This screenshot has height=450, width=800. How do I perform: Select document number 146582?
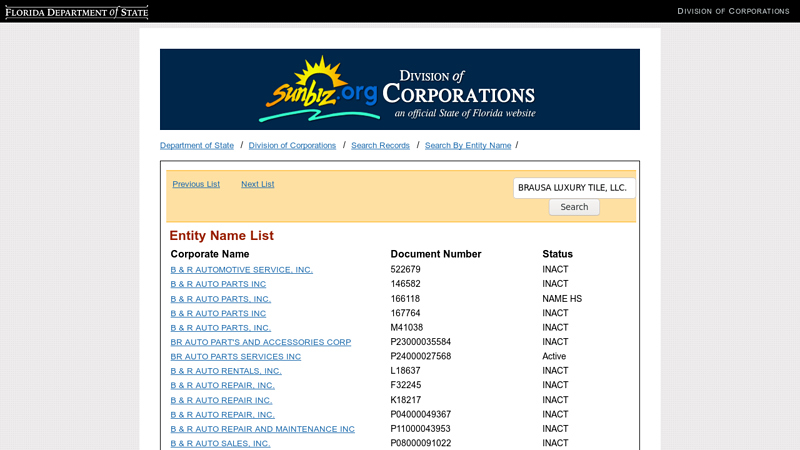406,284
